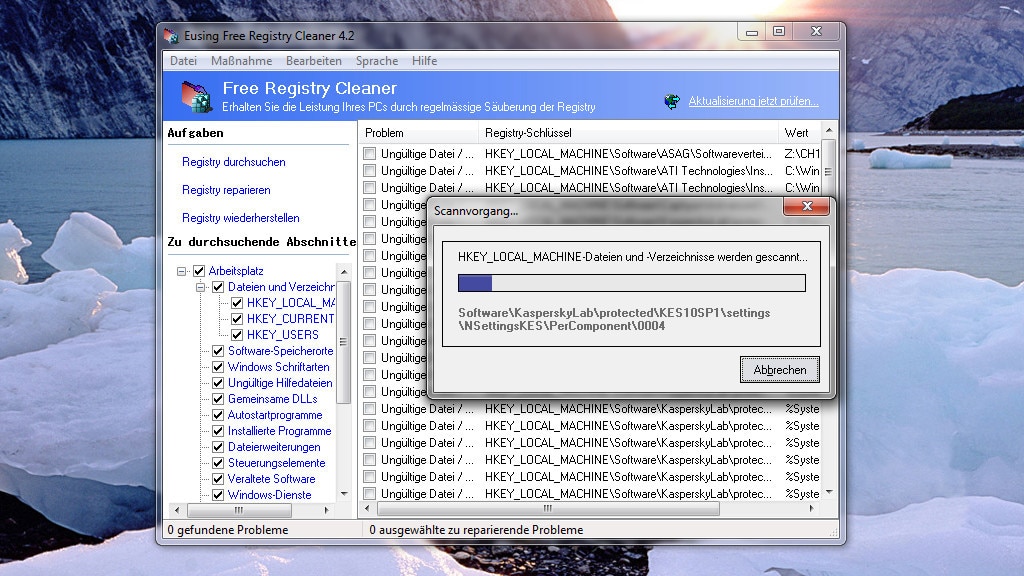
Task: Collapse the Arbeitsplatz tree node
Action: (x=182, y=271)
